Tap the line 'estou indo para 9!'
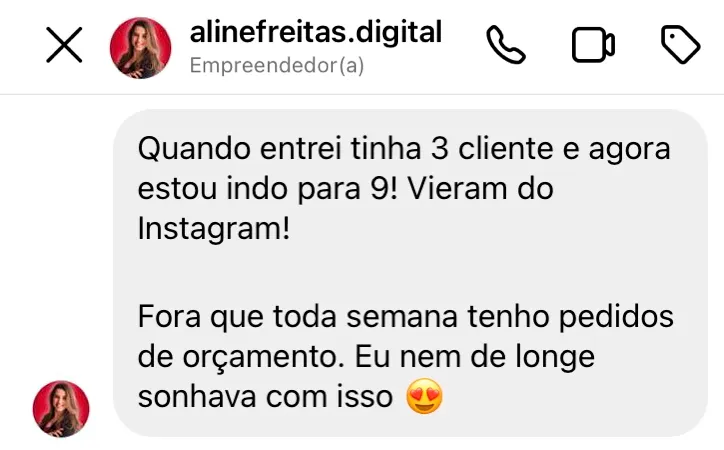 [267, 189]
